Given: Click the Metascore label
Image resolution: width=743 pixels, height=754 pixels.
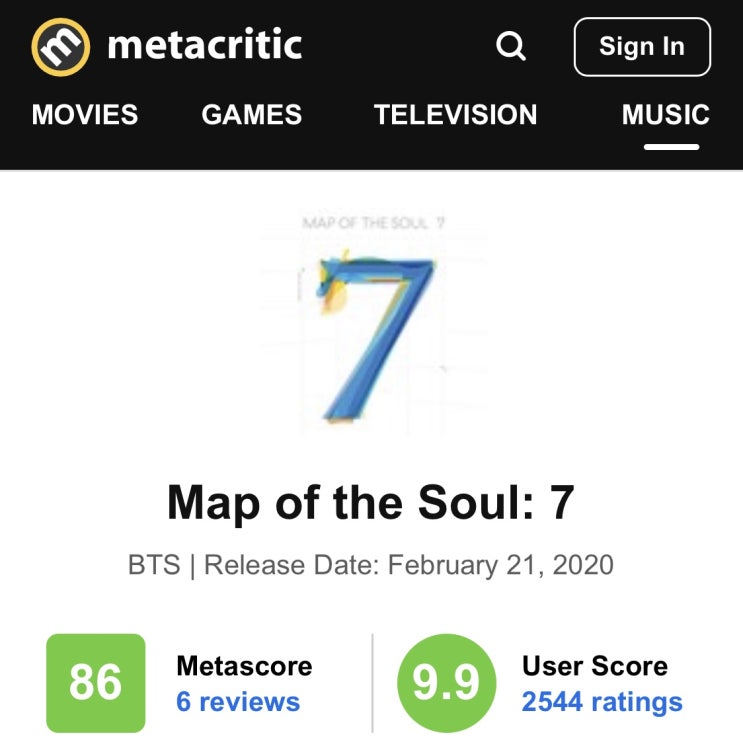Looking at the screenshot, I should point(244,666).
